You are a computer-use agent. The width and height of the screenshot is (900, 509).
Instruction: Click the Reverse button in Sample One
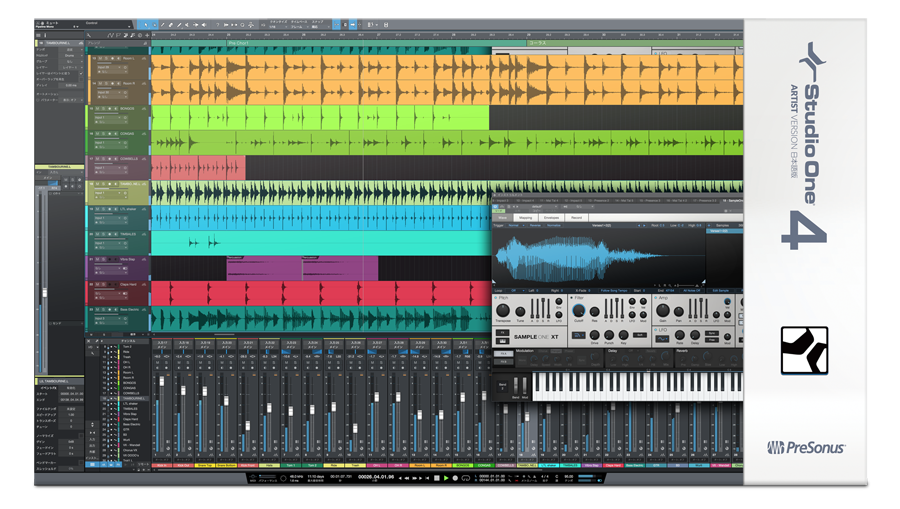(x=535, y=226)
